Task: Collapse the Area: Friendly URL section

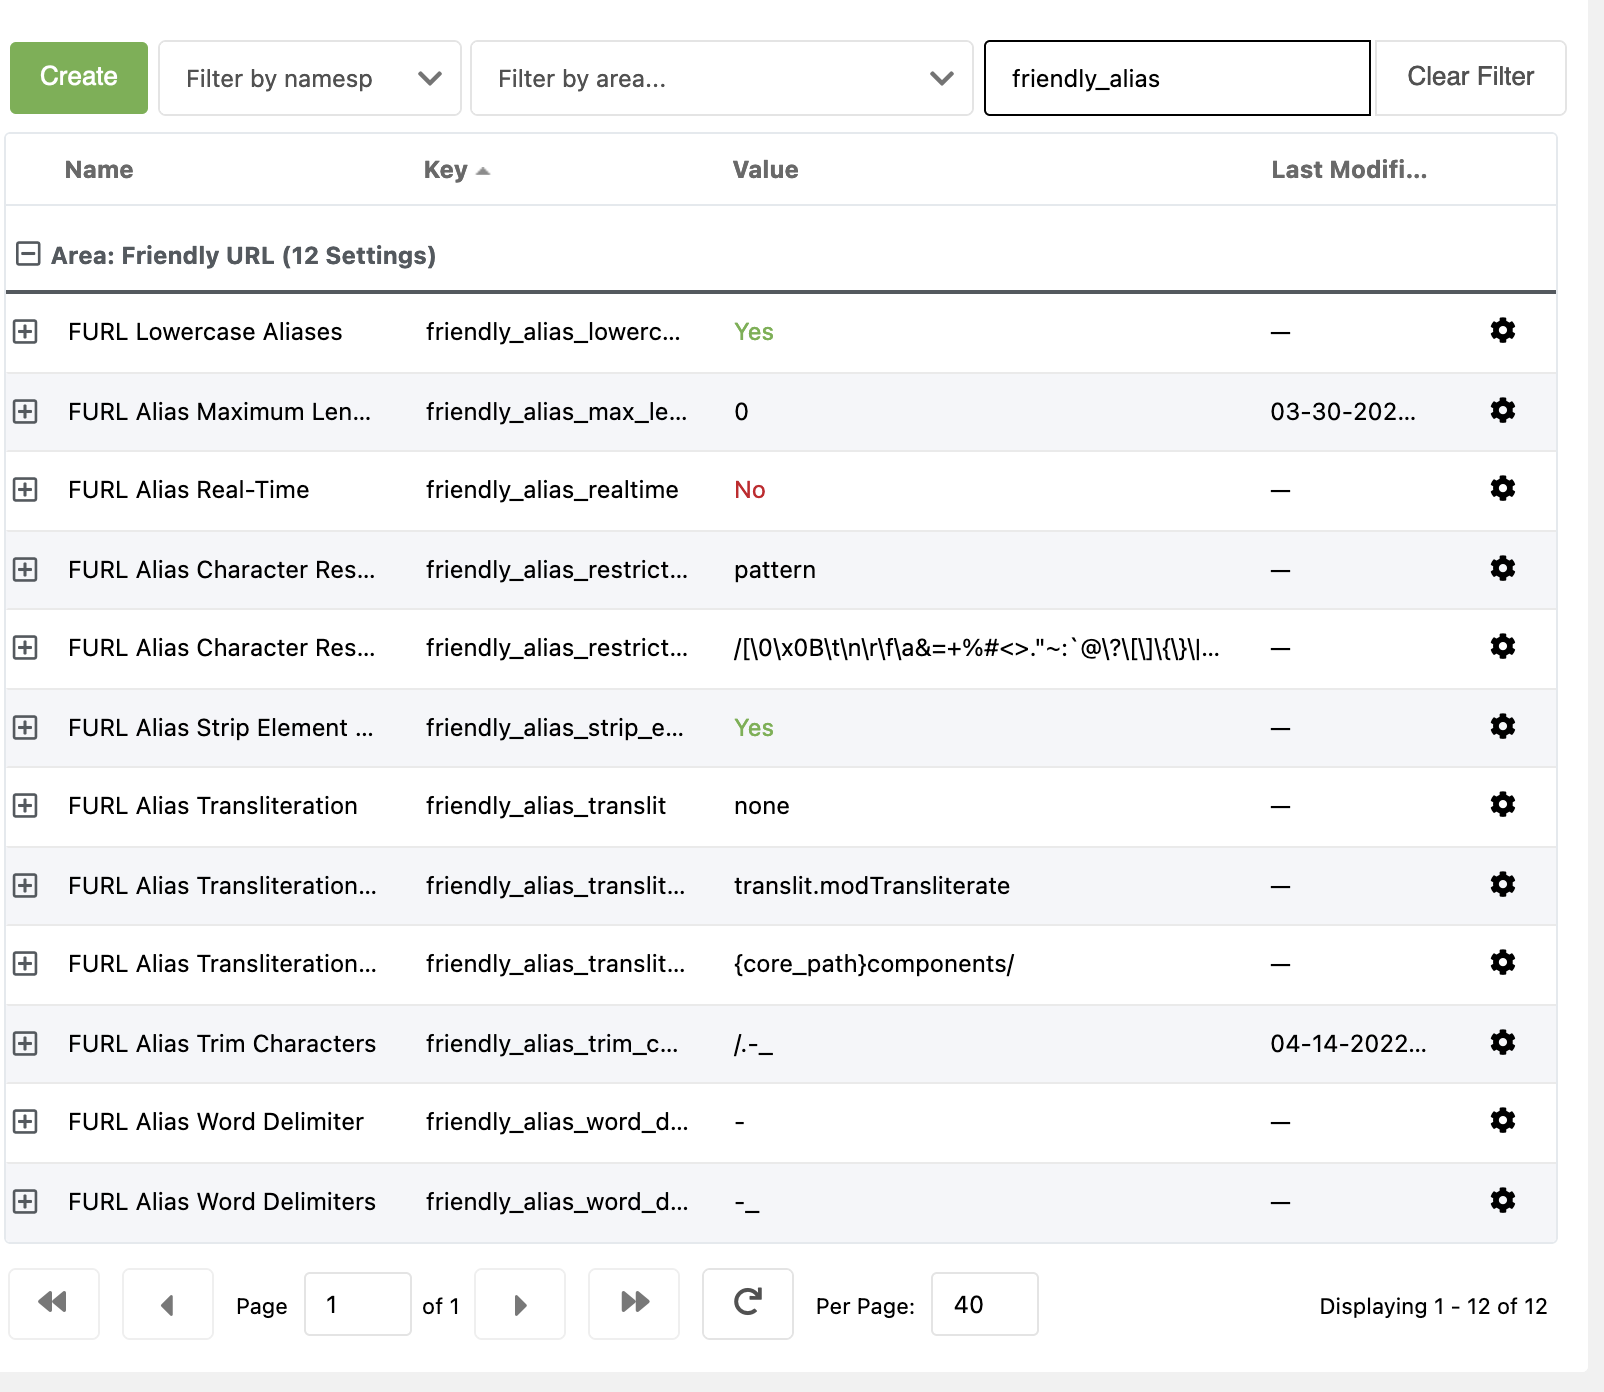Action: tap(27, 254)
